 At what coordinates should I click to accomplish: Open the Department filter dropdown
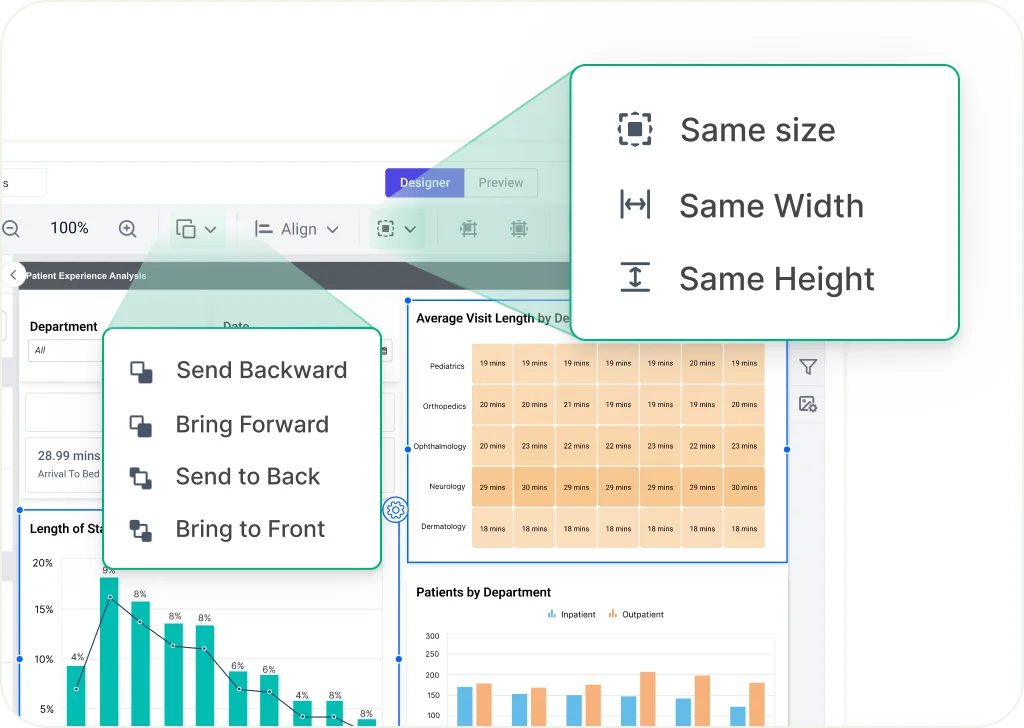point(63,351)
